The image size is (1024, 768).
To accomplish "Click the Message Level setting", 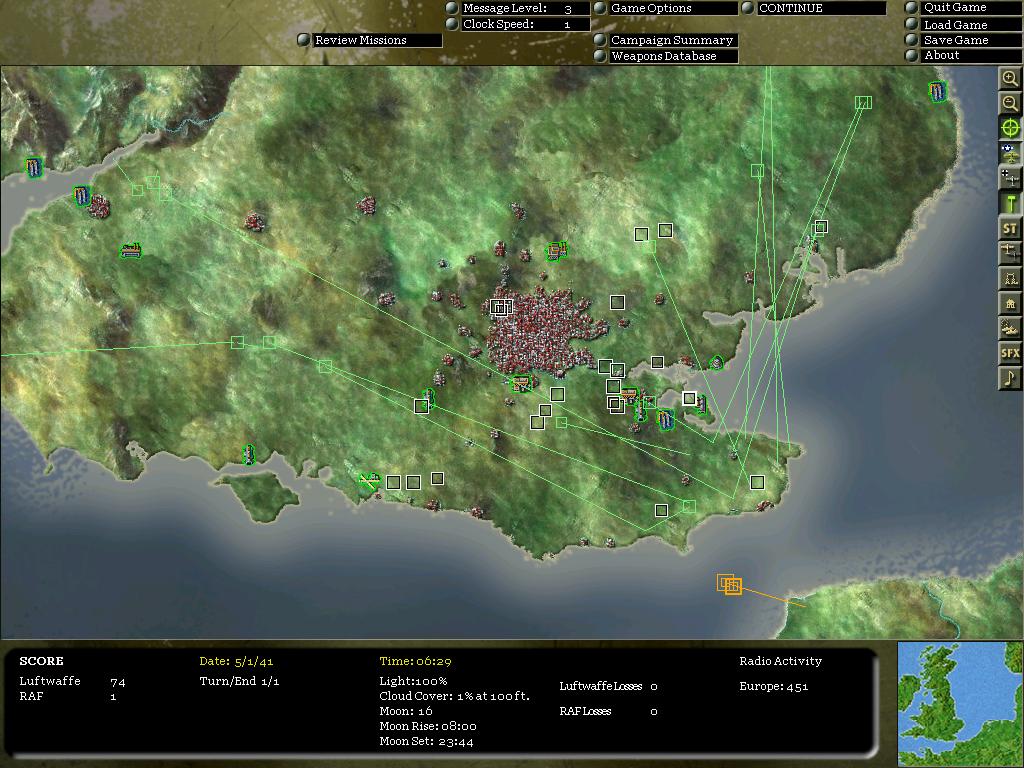I will click(x=526, y=8).
